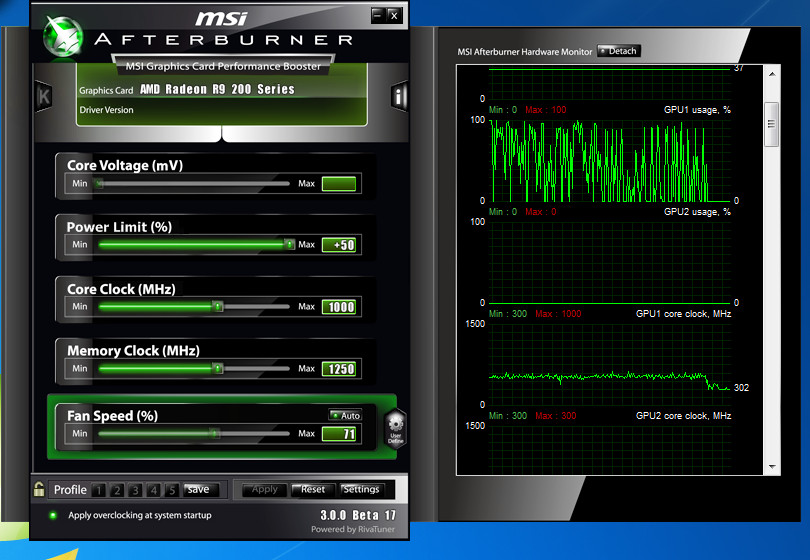This screenshot has width=810, height=560.
Task: Detach the Hardware Monitor panel
Action: (x=619, y=51)
